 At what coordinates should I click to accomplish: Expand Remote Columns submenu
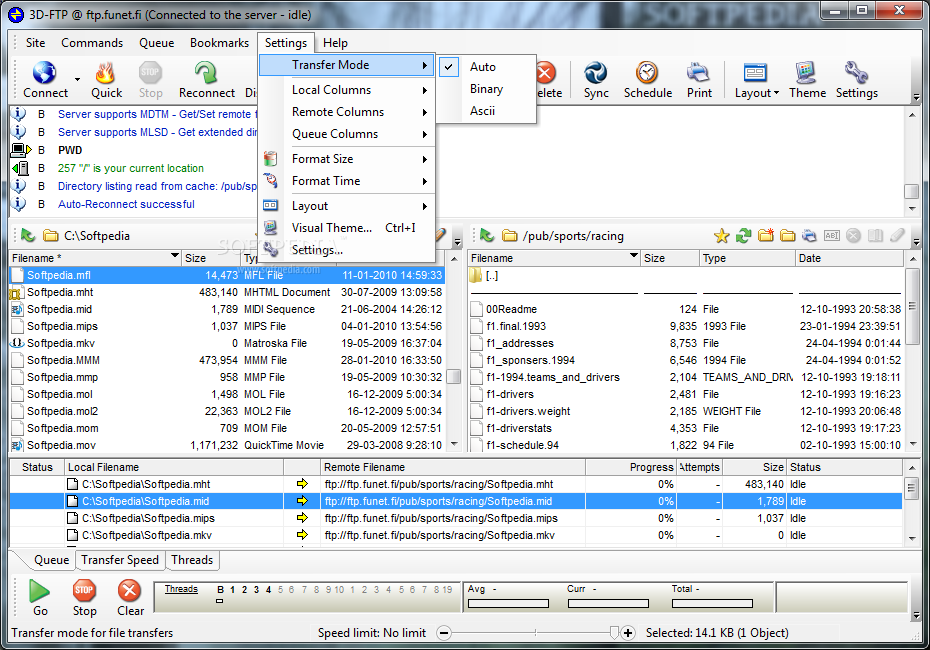[x=347, y=112]
